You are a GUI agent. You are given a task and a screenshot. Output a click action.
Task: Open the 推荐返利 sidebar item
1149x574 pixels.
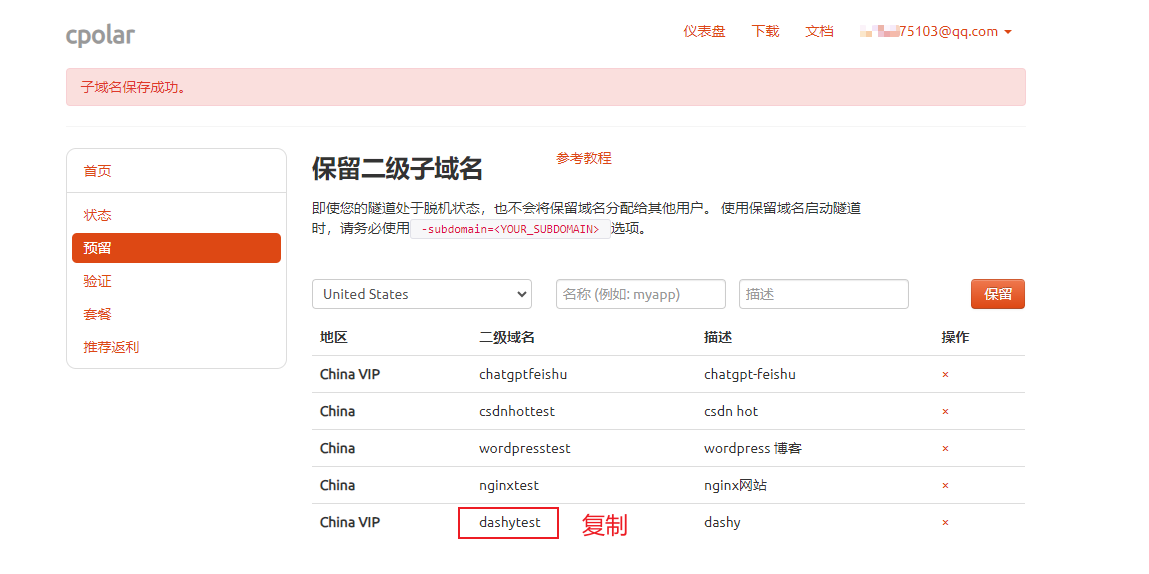pos(111,347)
